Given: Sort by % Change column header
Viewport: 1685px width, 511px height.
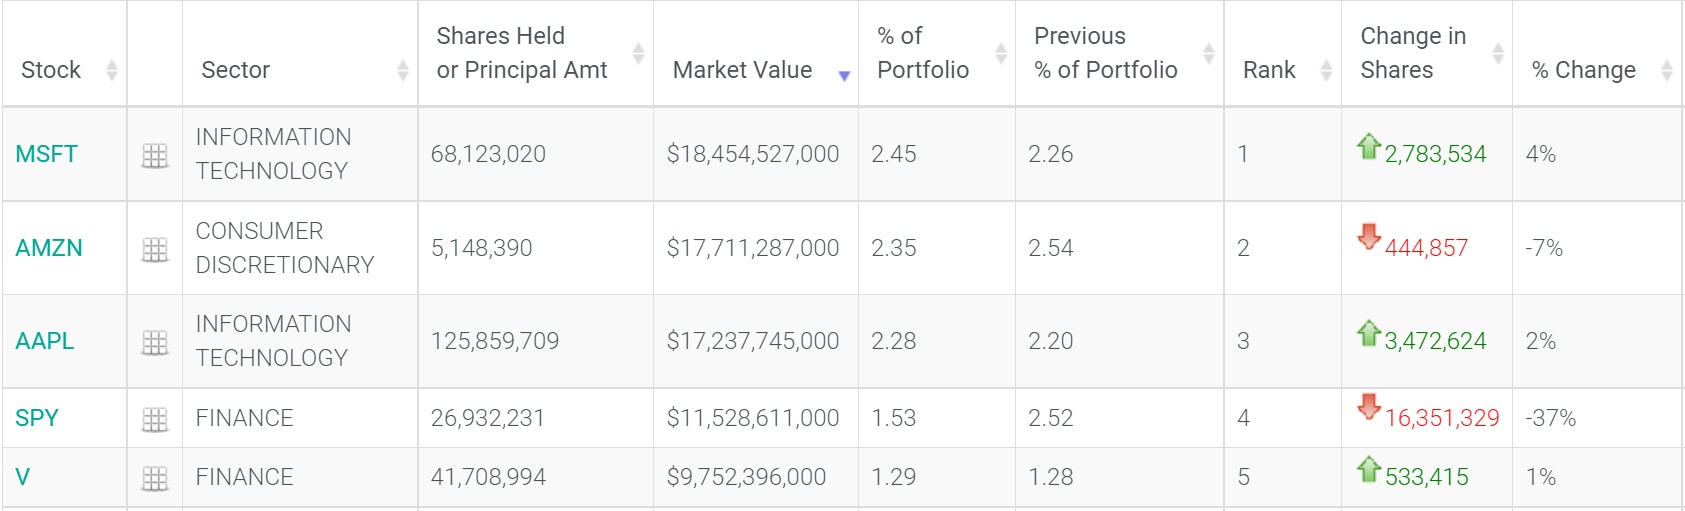Looking at the screenshot, I should pyautogui.click(x=1666, y=70).
